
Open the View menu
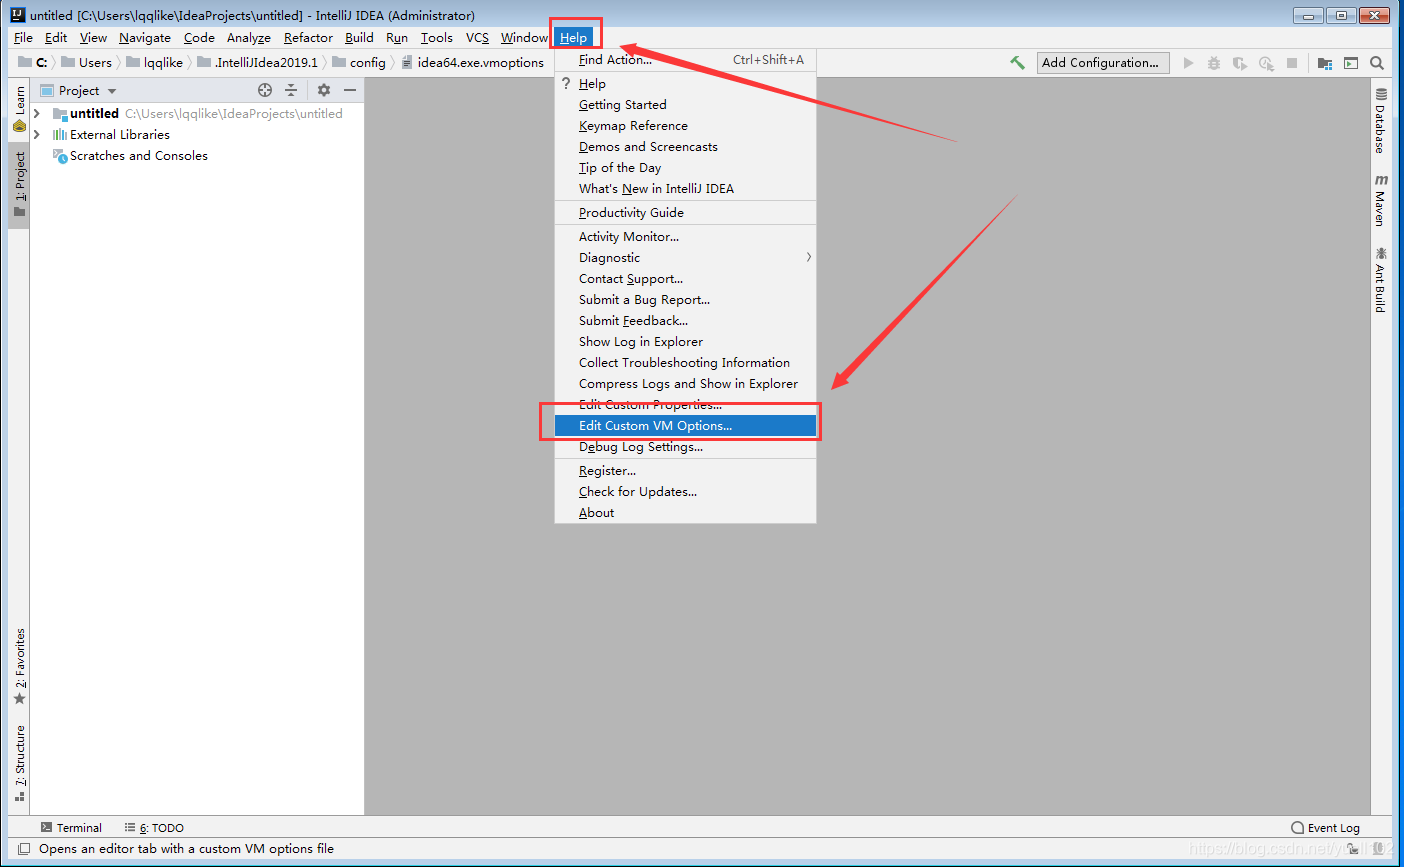pos(93,38)
